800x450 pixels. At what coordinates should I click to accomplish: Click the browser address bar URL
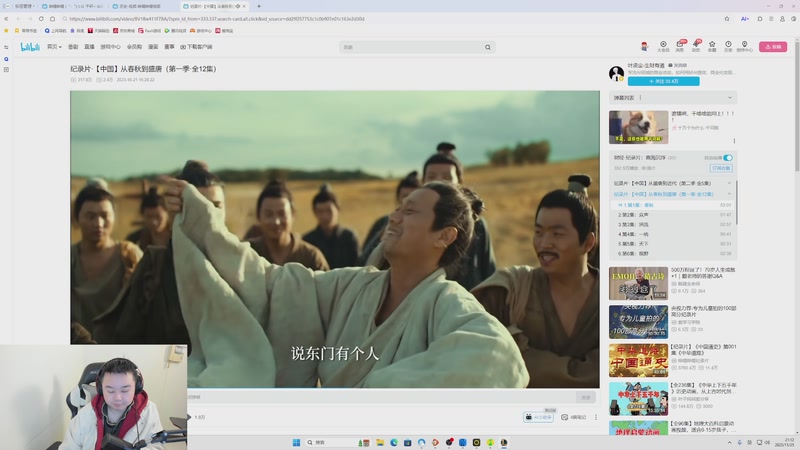tap(217, 19)
